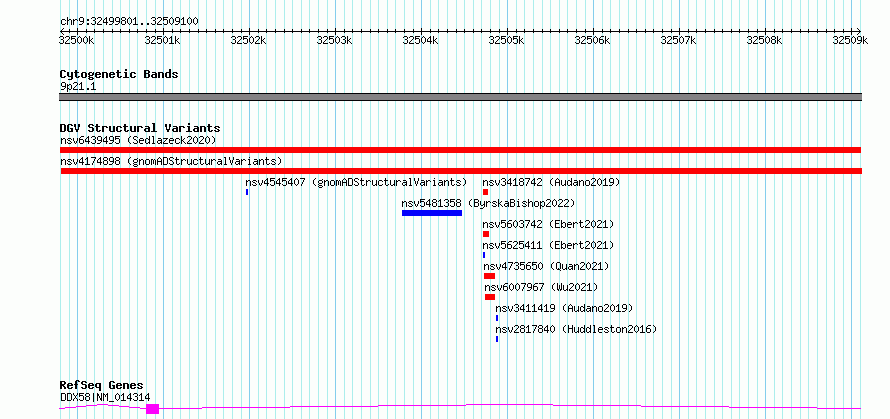Click the blue marker under nsv5625411
Viewport: 890px width, 419px height.
484,255
